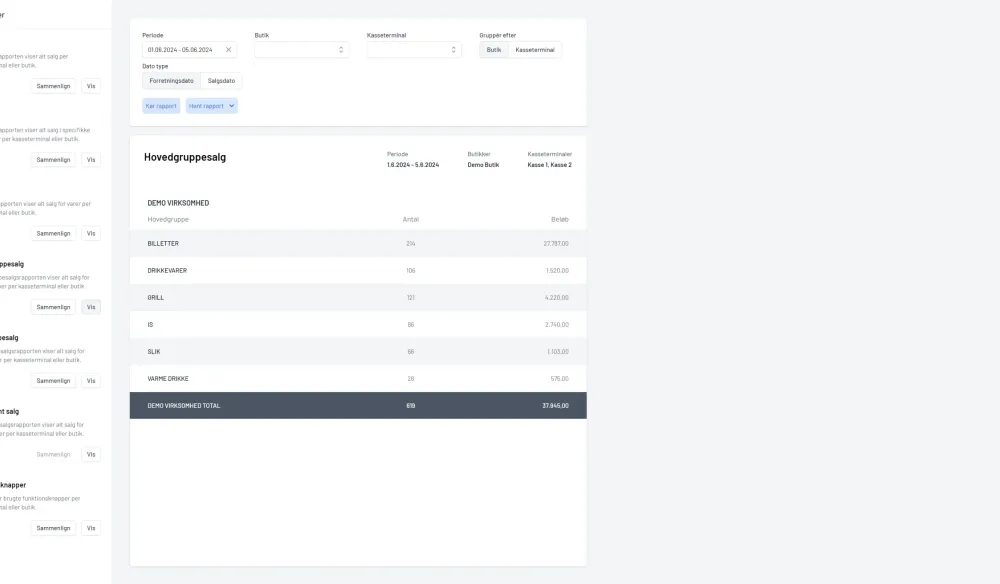Run the report with Kør rapport
Screen dimensions: 1000x584
160,105
